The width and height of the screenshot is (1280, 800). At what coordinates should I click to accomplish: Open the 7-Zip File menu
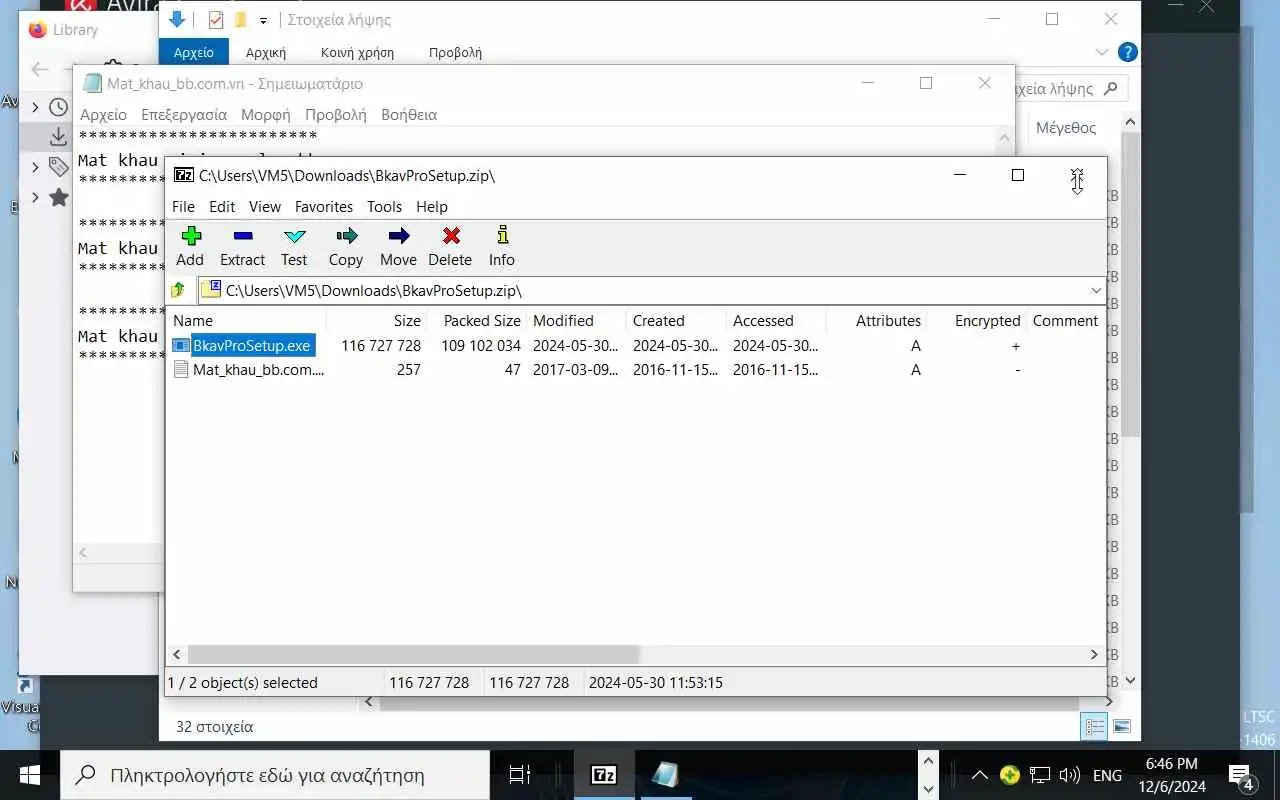coord(183,206)
